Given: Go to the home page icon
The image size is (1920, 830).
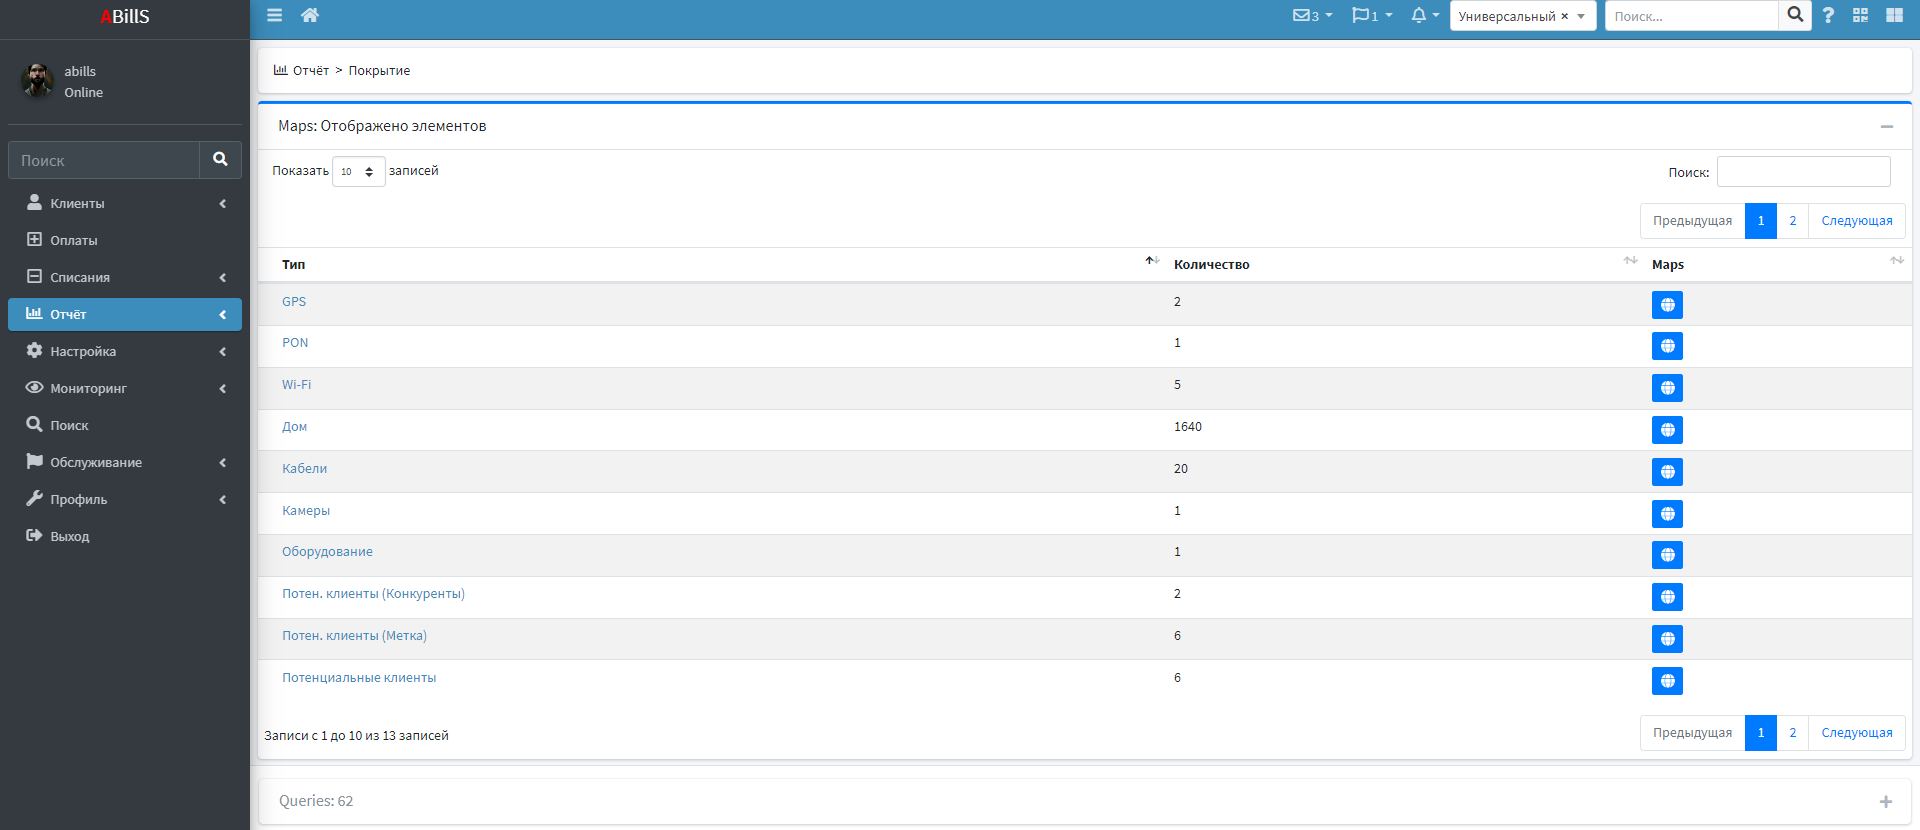Looking at the screenshot, I should click(310, 15).
